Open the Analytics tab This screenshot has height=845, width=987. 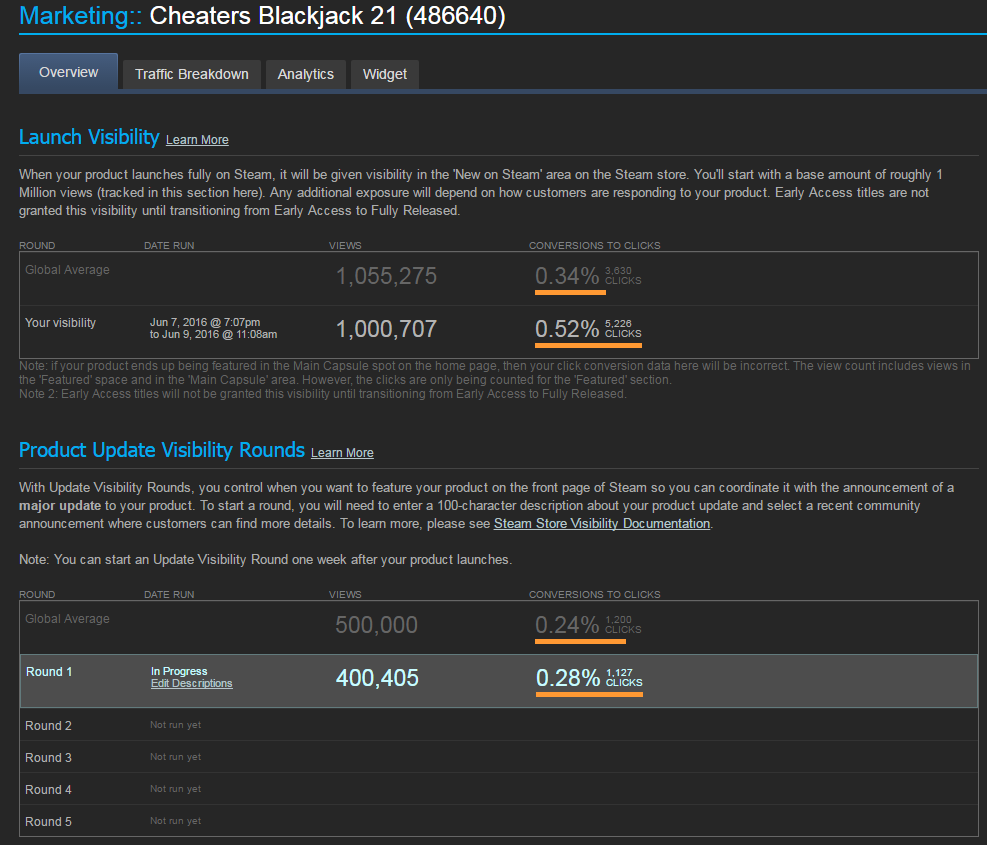click(x=305, y=74)
